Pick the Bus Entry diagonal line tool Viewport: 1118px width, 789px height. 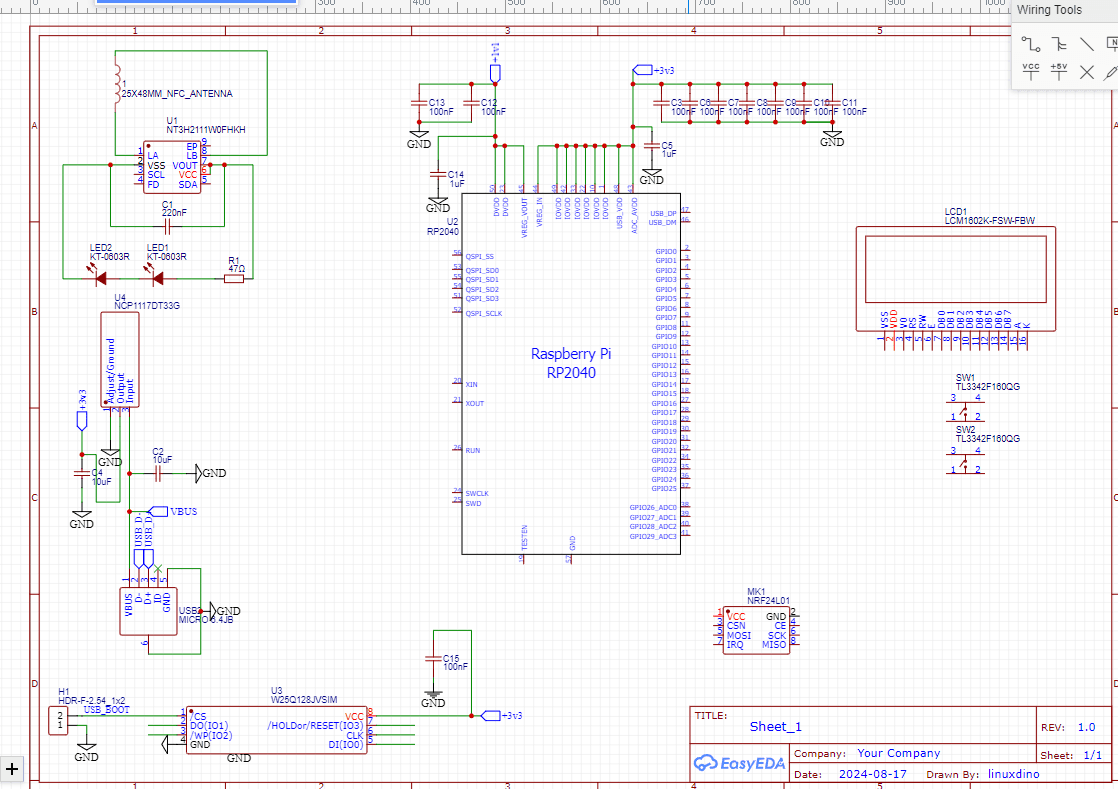[1087, 44]
